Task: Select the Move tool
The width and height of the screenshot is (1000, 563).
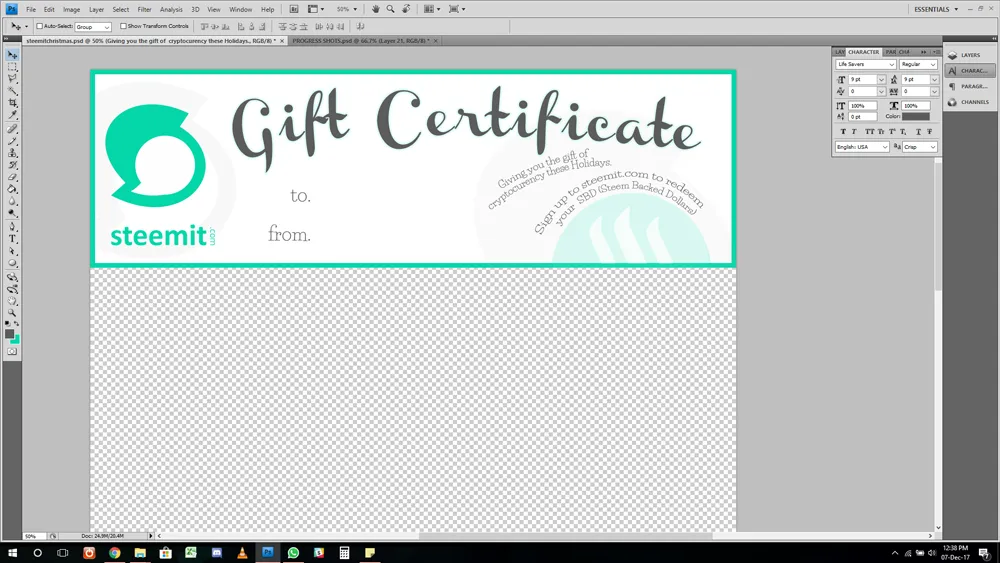Action: (12, 55)
